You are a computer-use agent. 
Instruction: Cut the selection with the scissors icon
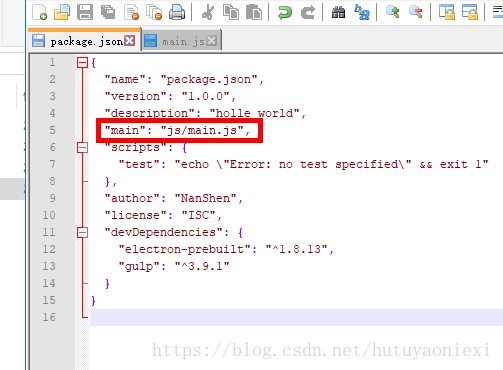pos(208,12)
